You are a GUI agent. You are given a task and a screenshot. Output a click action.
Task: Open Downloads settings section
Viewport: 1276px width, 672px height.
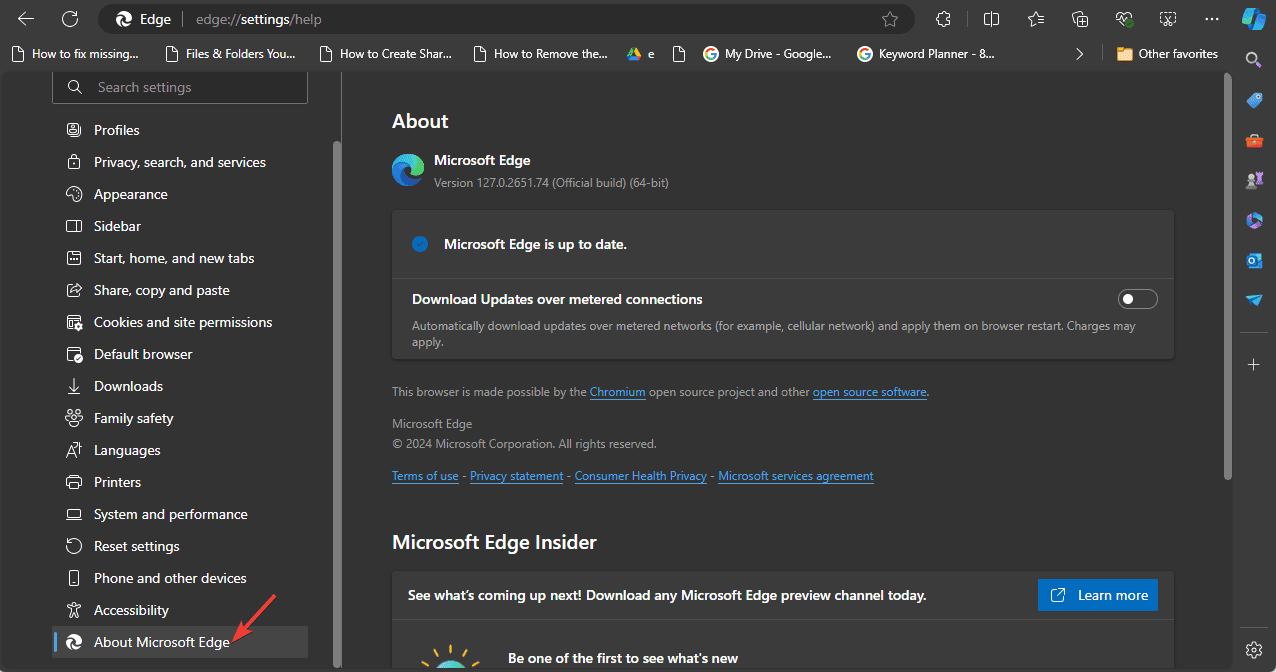(x=180, y=386)
